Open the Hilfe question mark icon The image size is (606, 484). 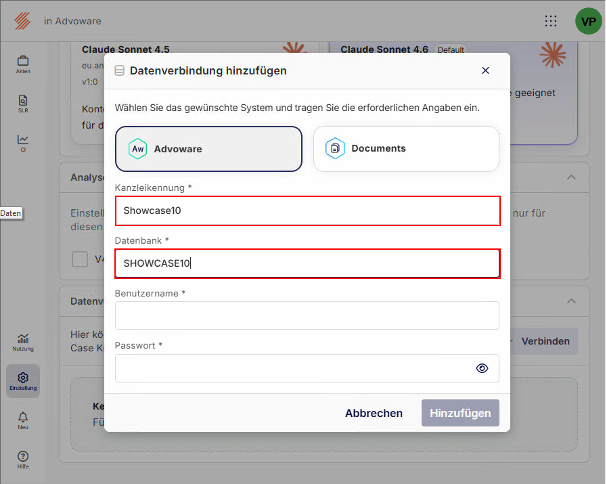click(x=23, y=459)
